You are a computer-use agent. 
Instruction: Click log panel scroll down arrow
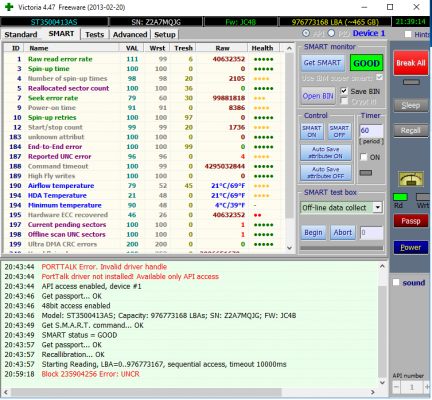tap(382, 383)
